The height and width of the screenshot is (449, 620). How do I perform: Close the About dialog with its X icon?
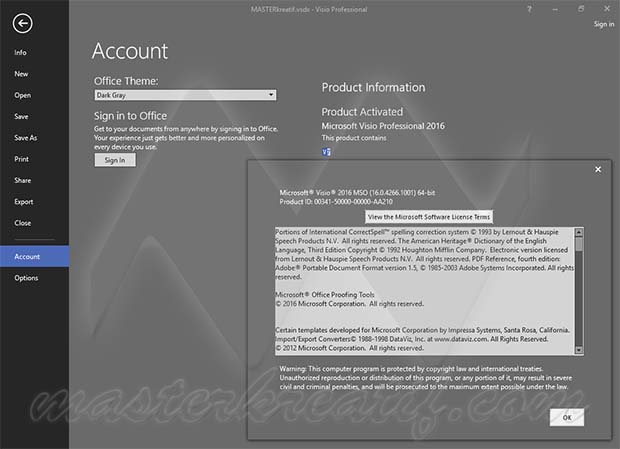(x=598, y=170)
